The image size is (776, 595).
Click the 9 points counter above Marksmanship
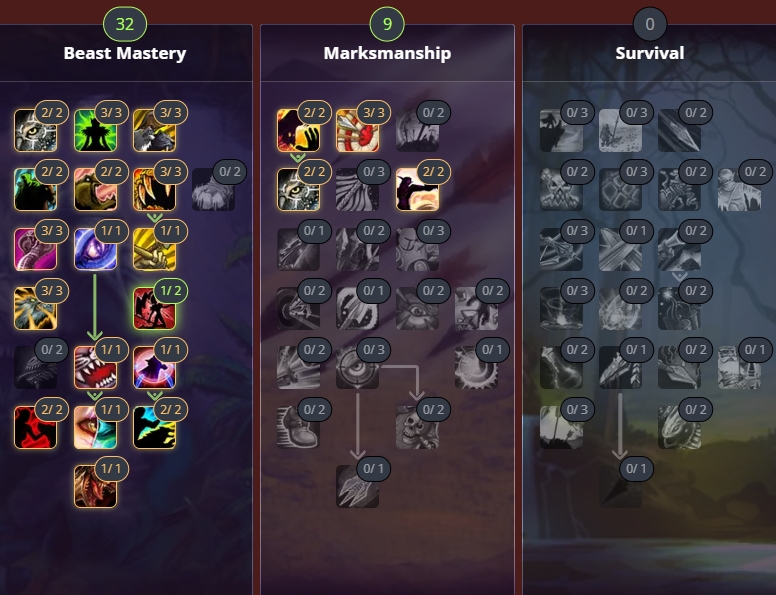click(x=387, y=24)
